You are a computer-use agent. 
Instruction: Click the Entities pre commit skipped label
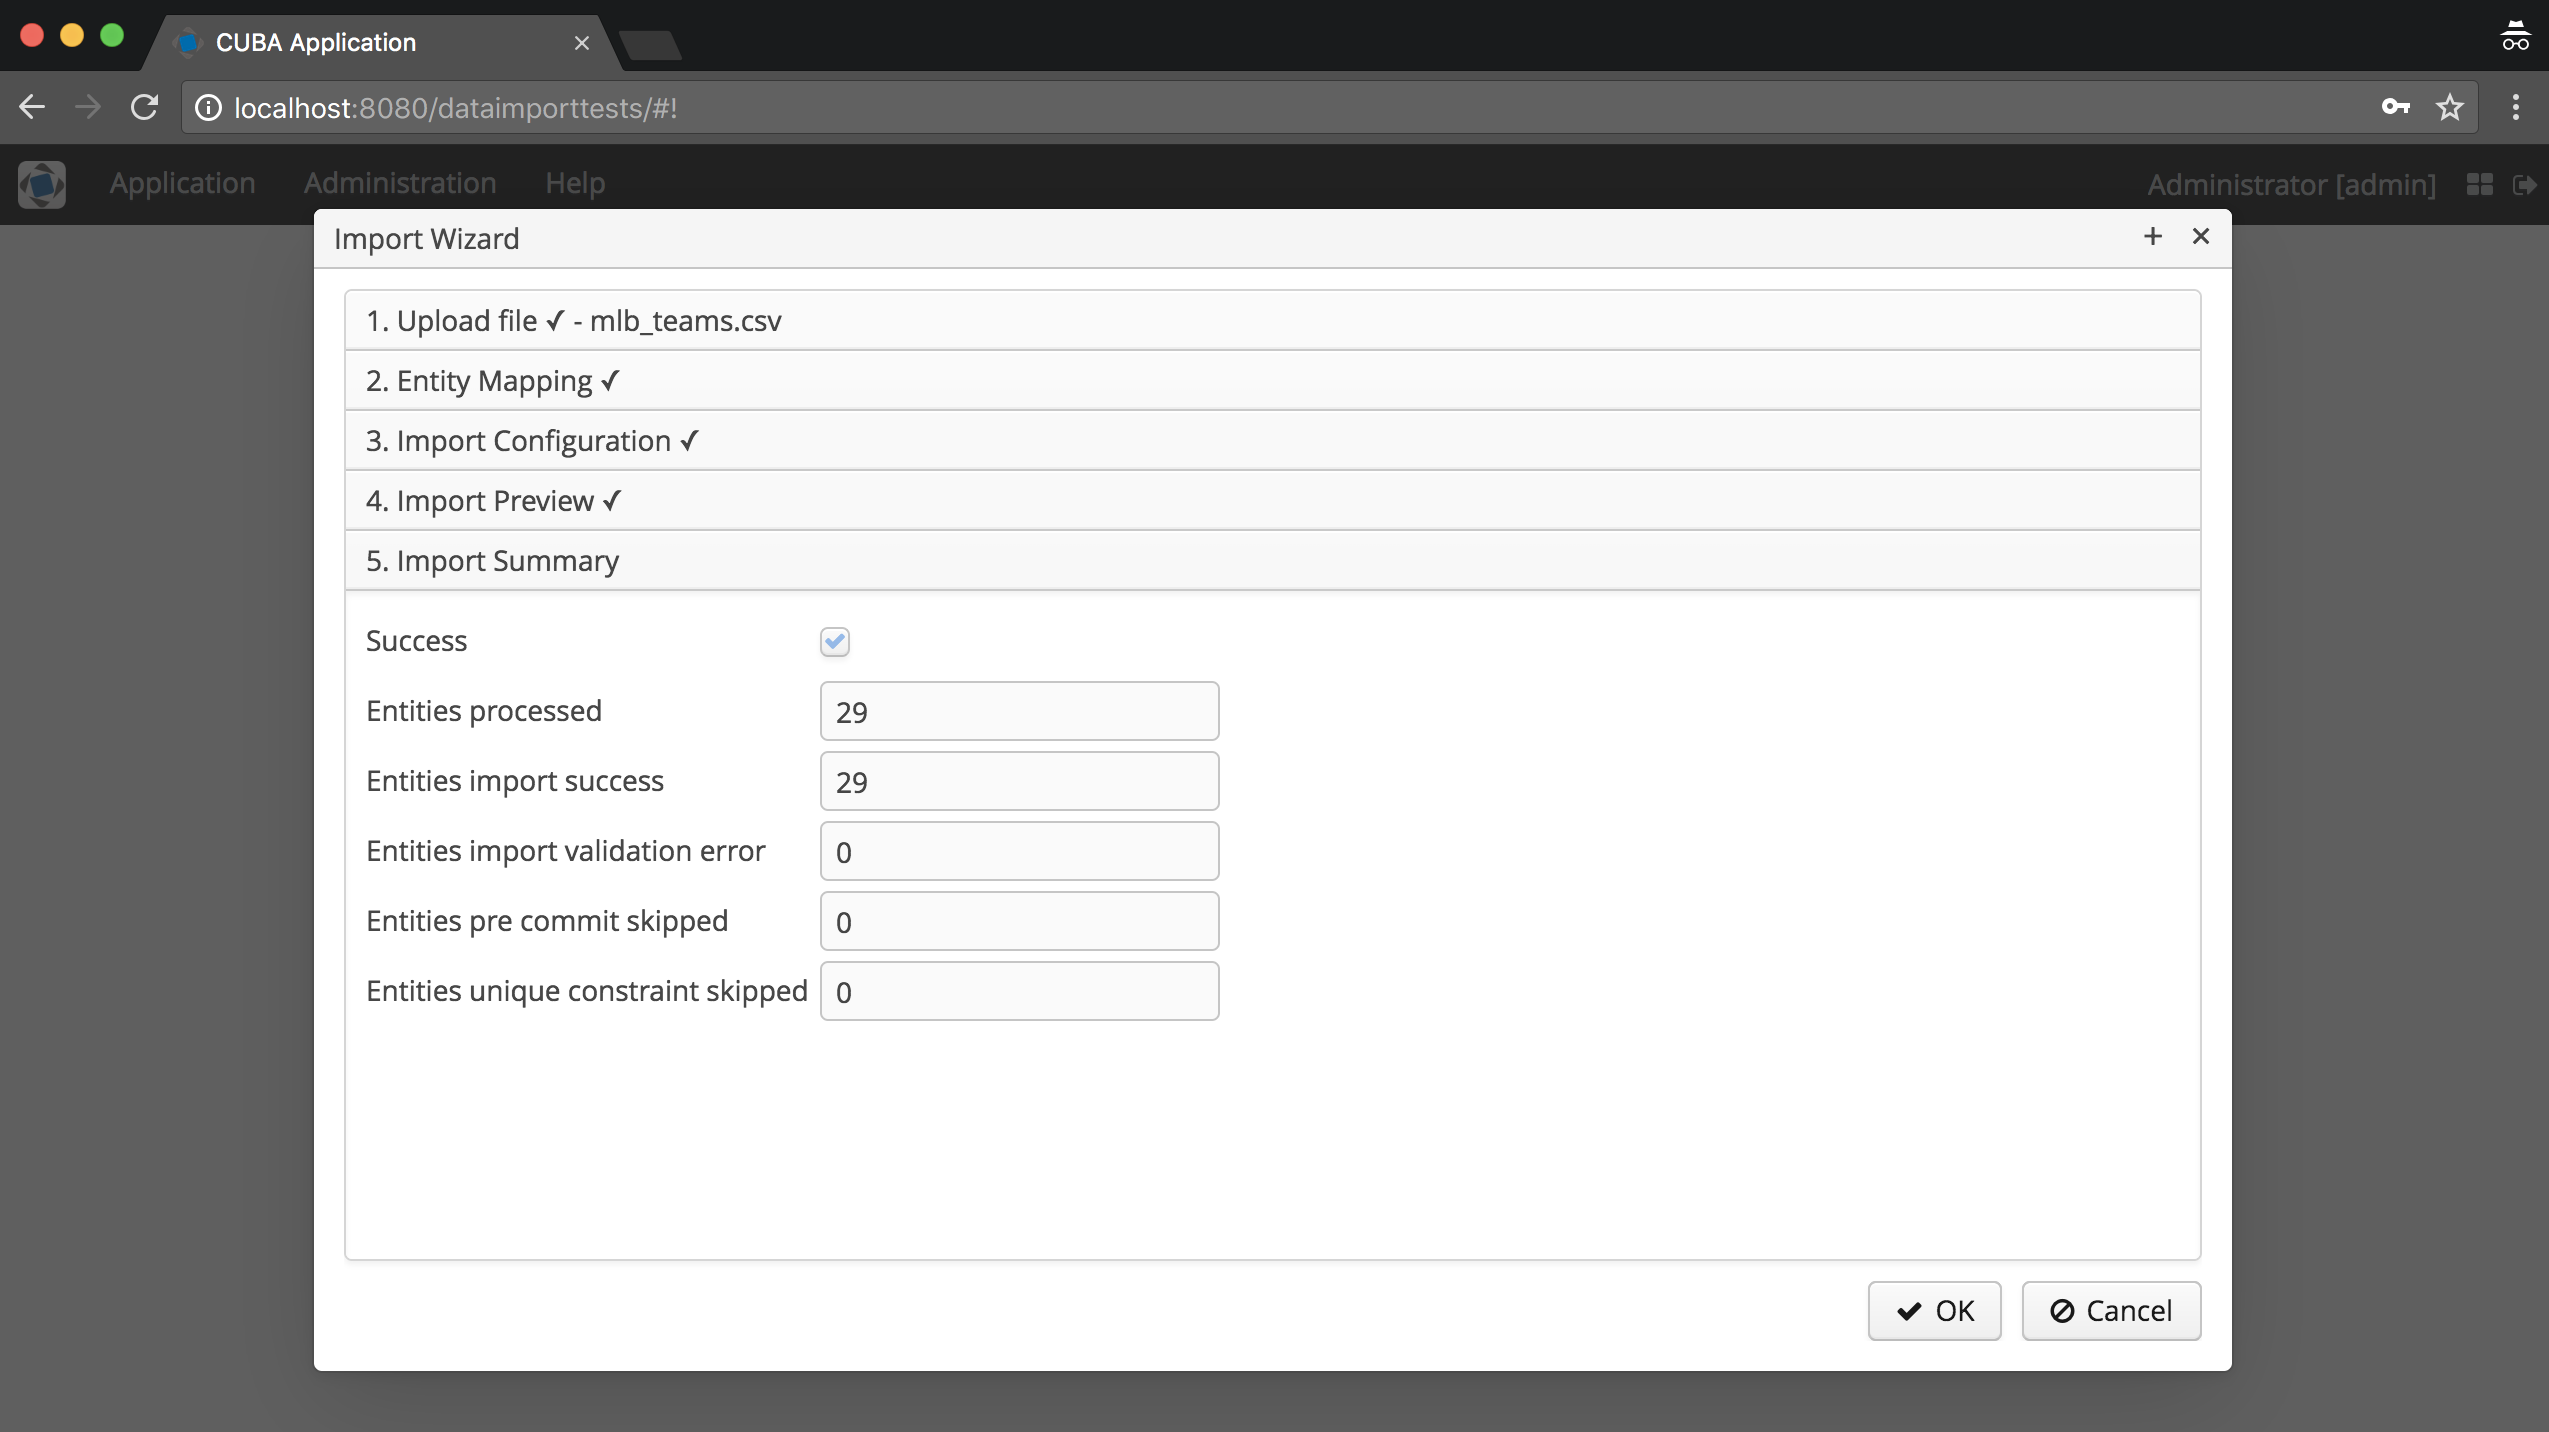(547, 921)
